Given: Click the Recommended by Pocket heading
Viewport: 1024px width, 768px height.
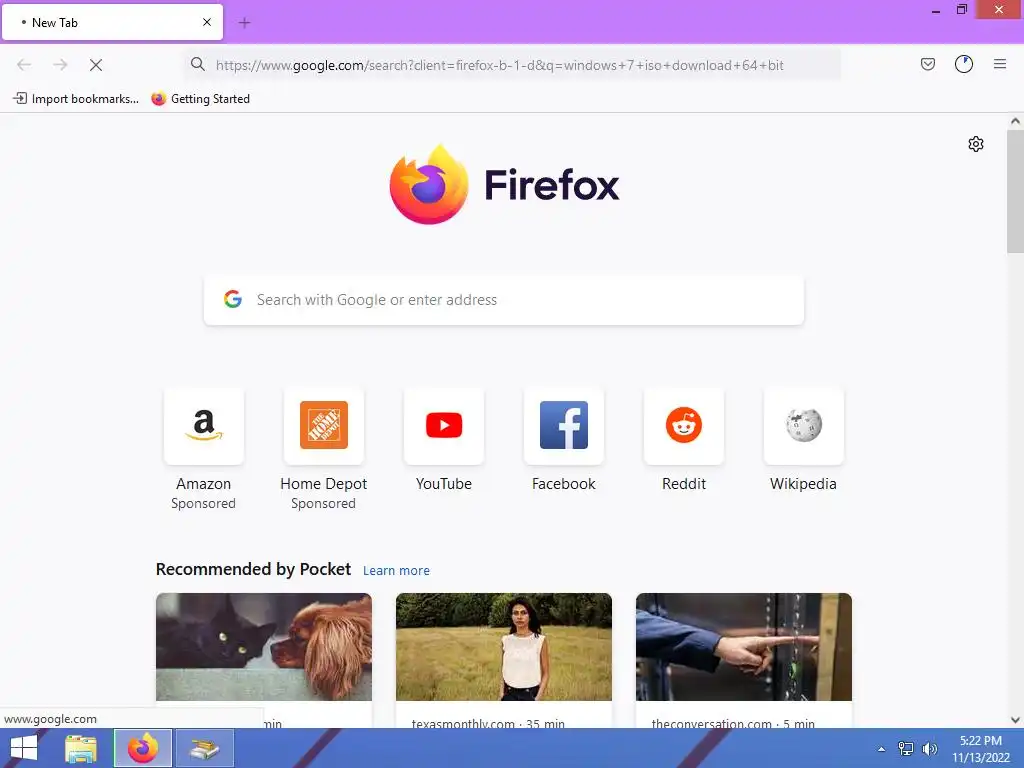Looking at the screenshot, I should 253,569.
